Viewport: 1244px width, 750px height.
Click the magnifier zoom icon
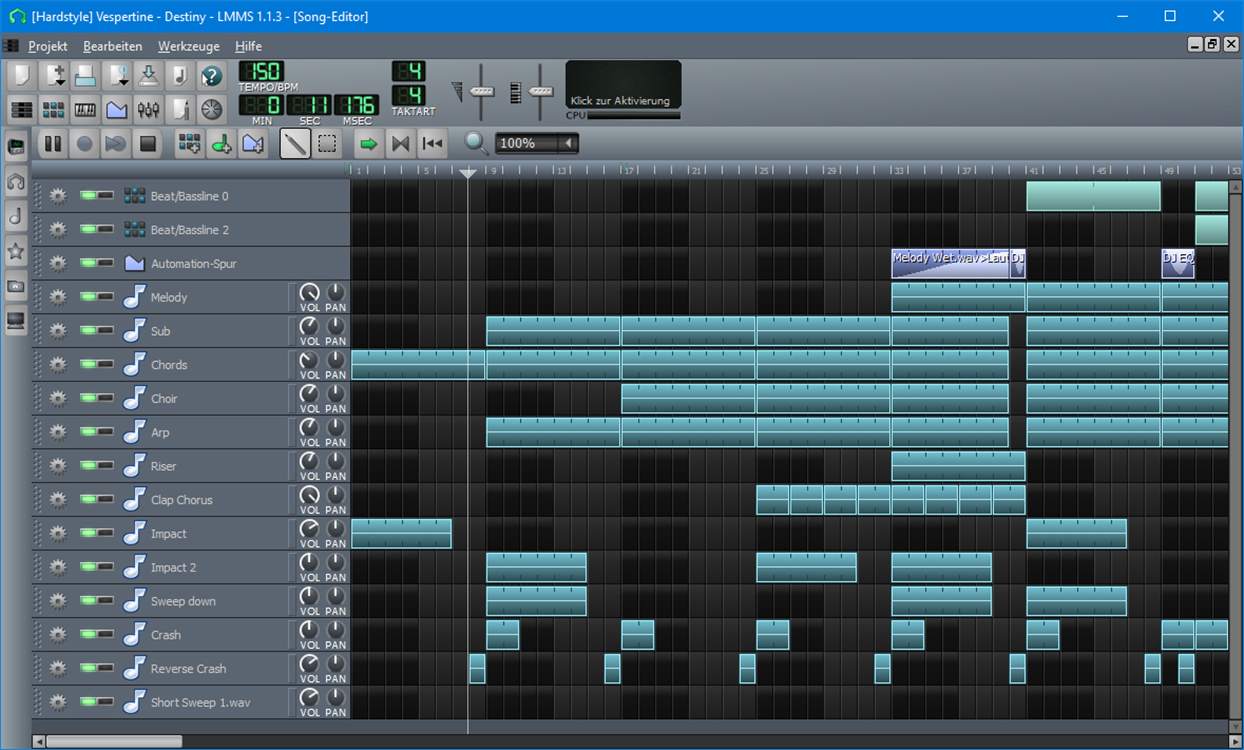[x=477, y=144]
